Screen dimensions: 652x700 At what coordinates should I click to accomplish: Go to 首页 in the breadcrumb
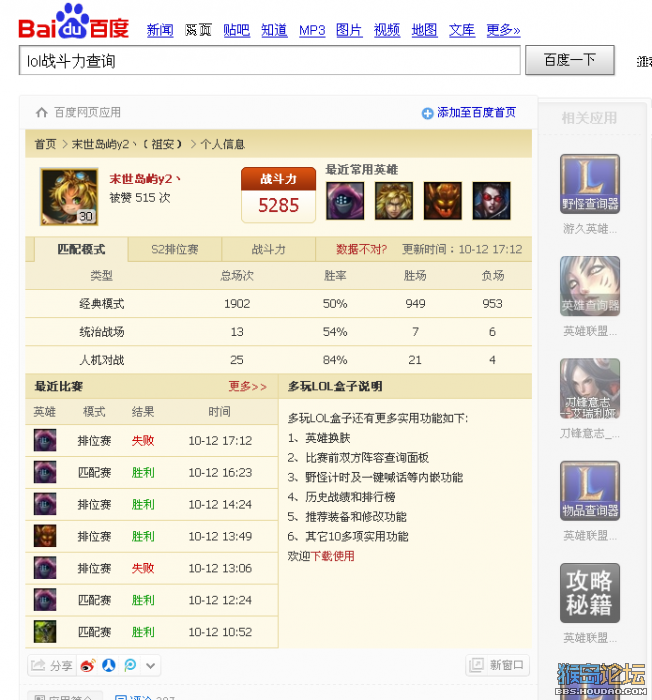click(46, 144)
